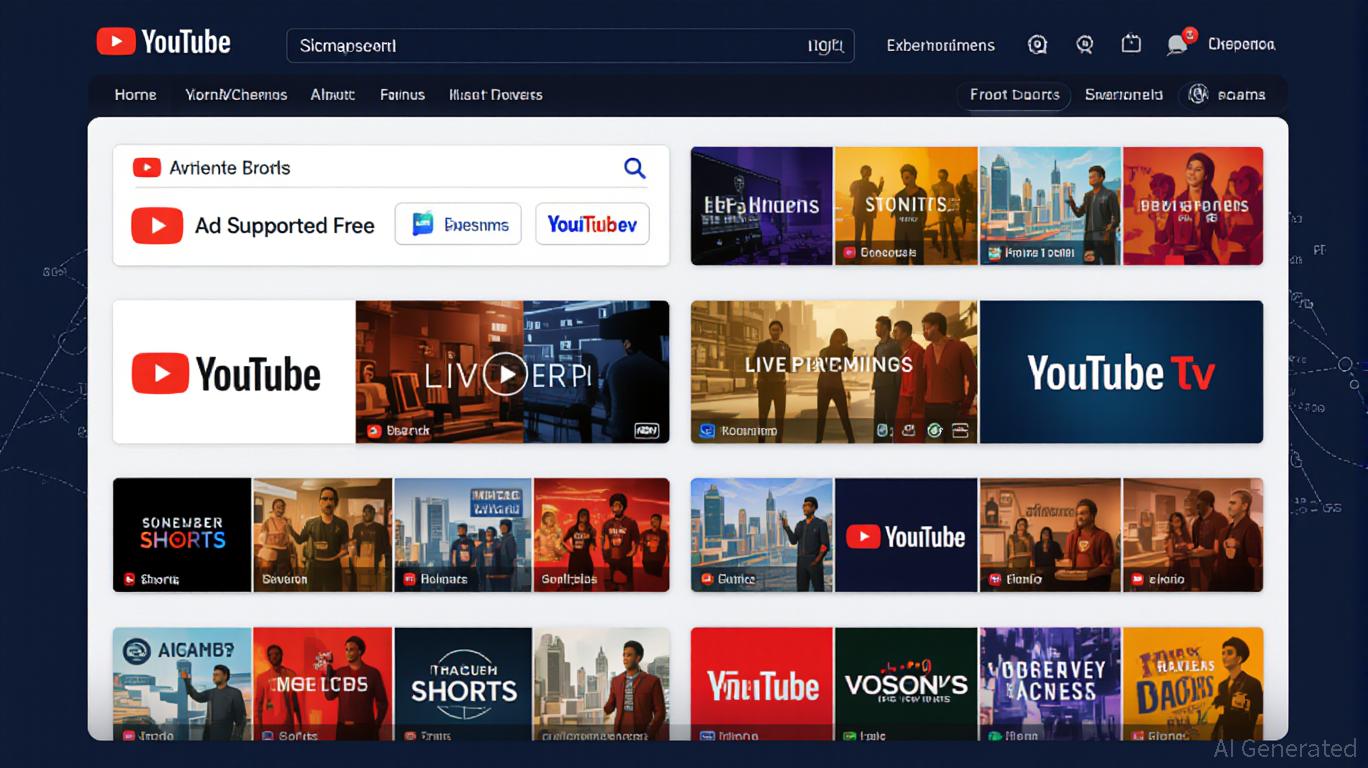Click the Chepenoa account label
The image size is (1368, 768).
tap(1241, 44)
